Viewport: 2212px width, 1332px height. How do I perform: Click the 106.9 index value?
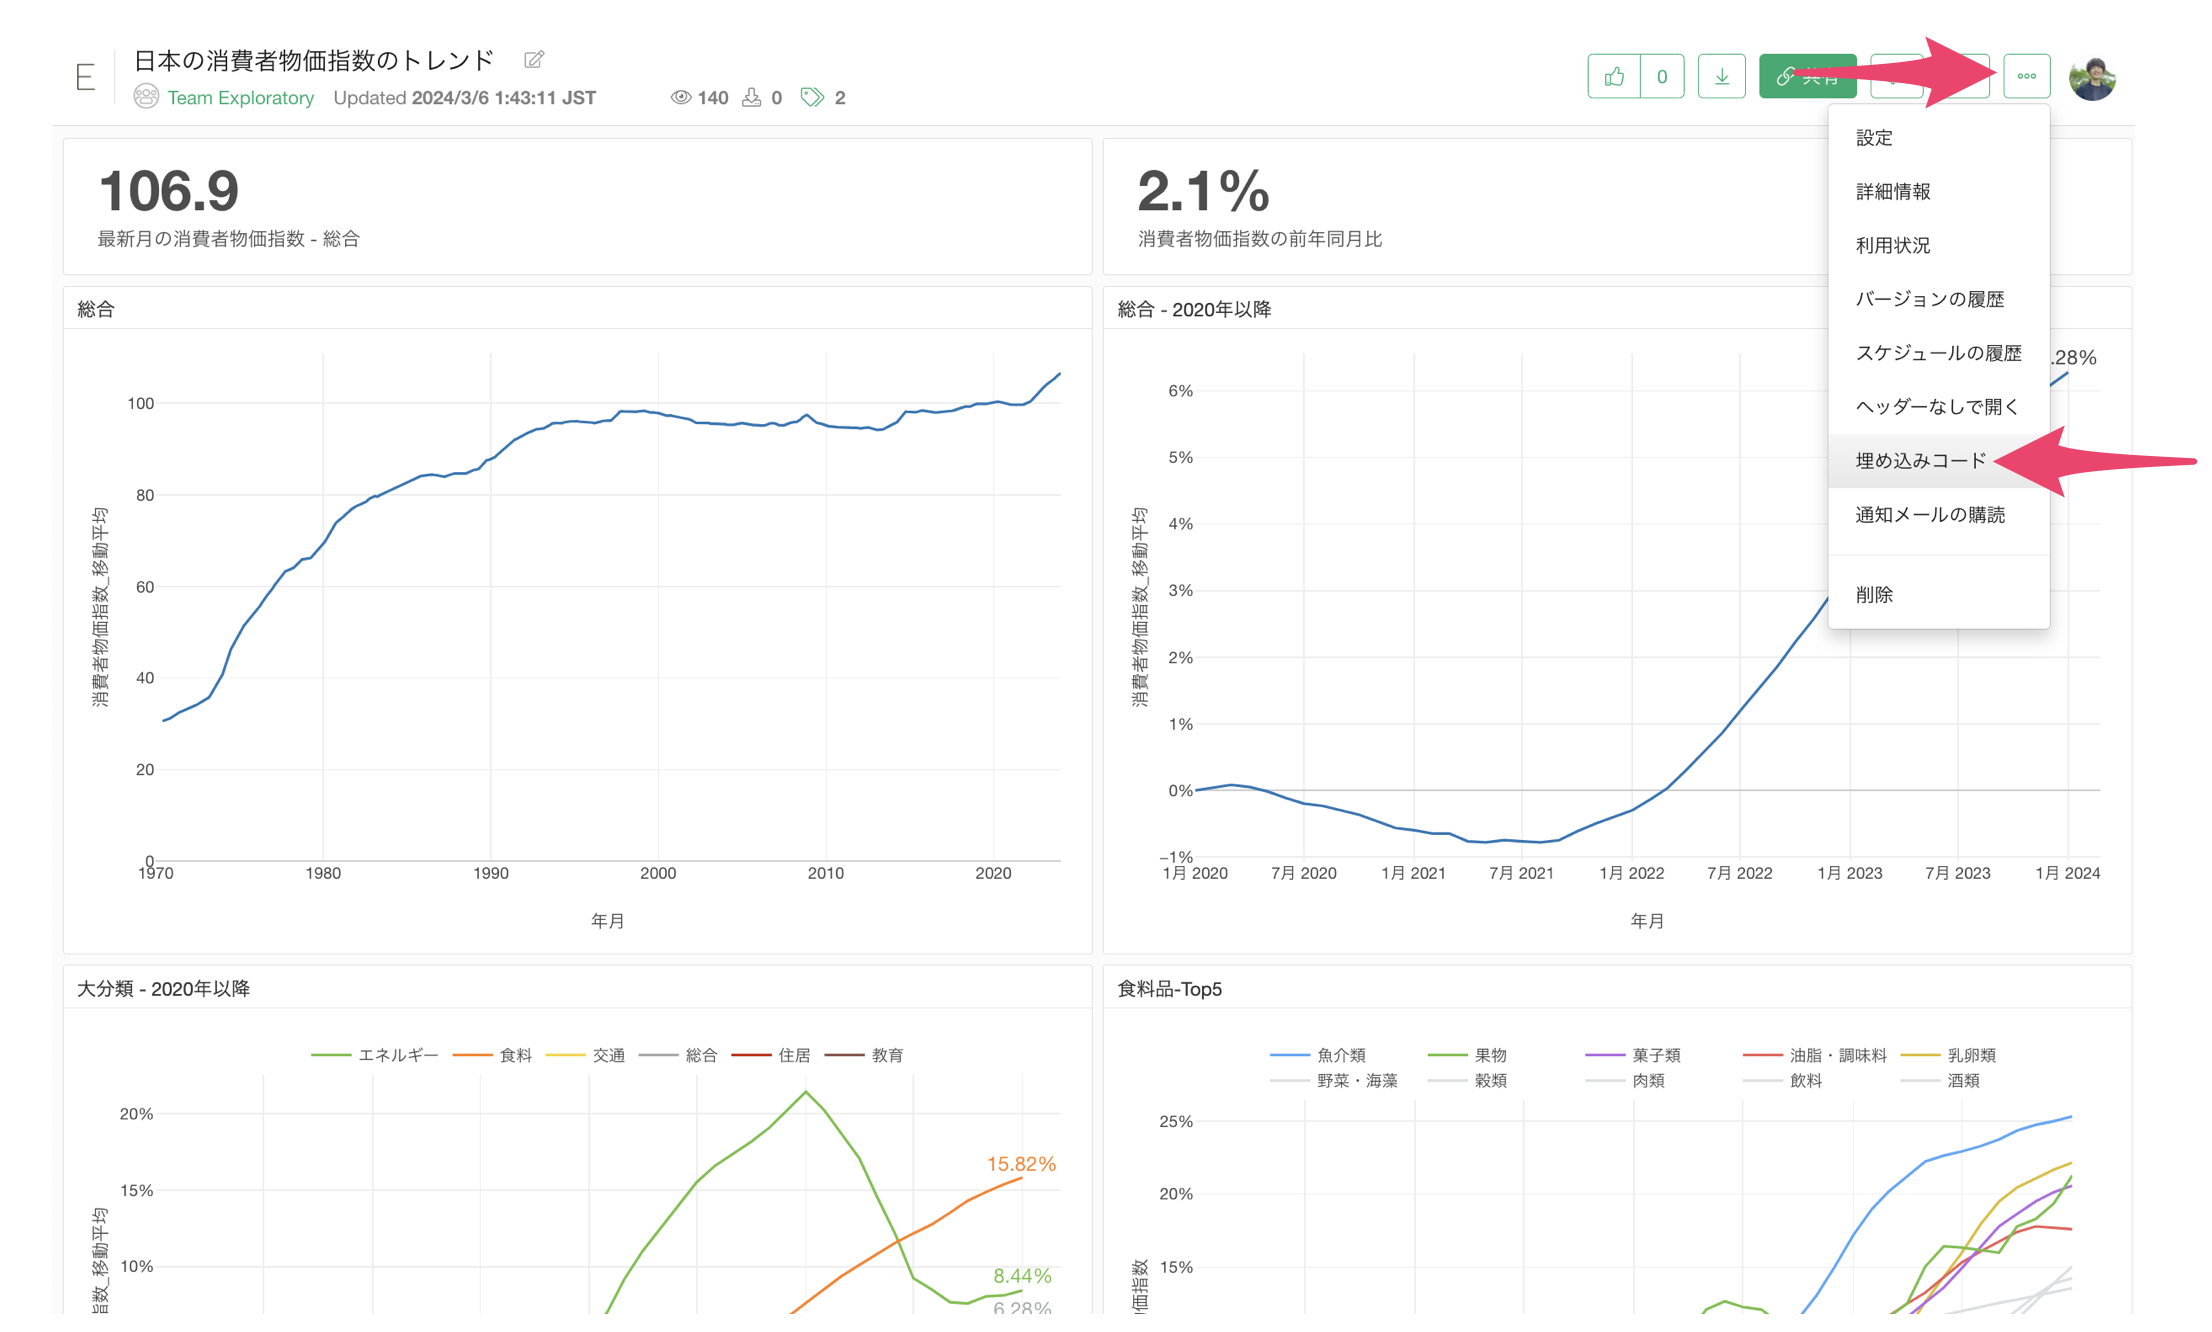[169, 190]
